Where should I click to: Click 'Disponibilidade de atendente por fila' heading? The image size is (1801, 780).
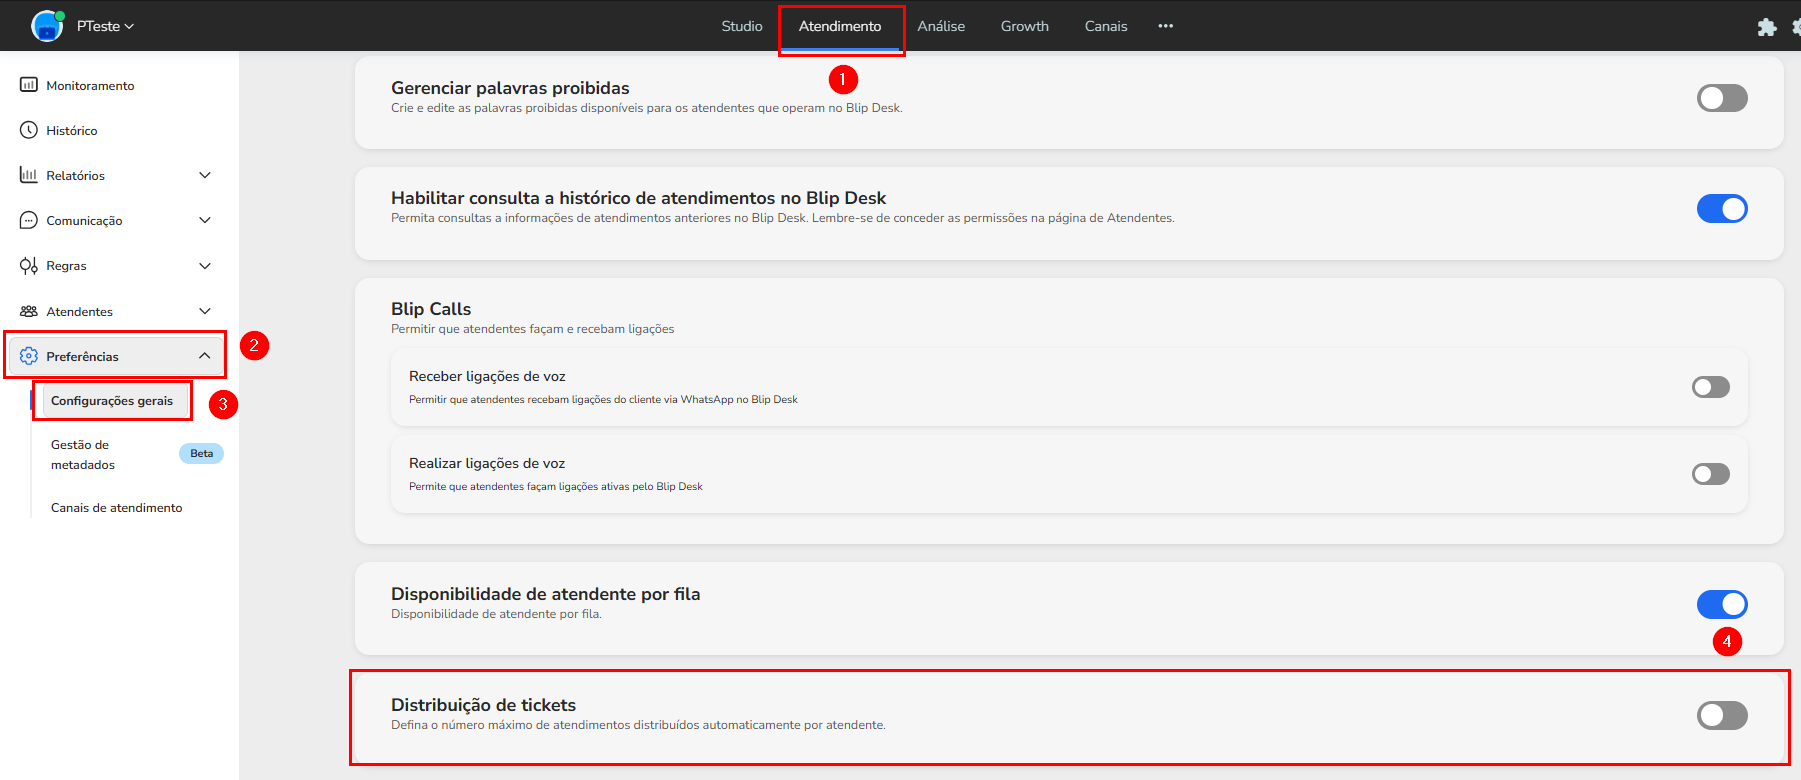click(546, 594)
